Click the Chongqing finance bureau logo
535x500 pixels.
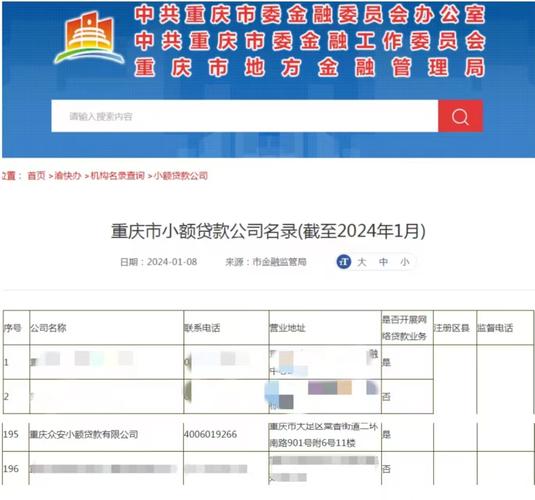pos(89,37)
